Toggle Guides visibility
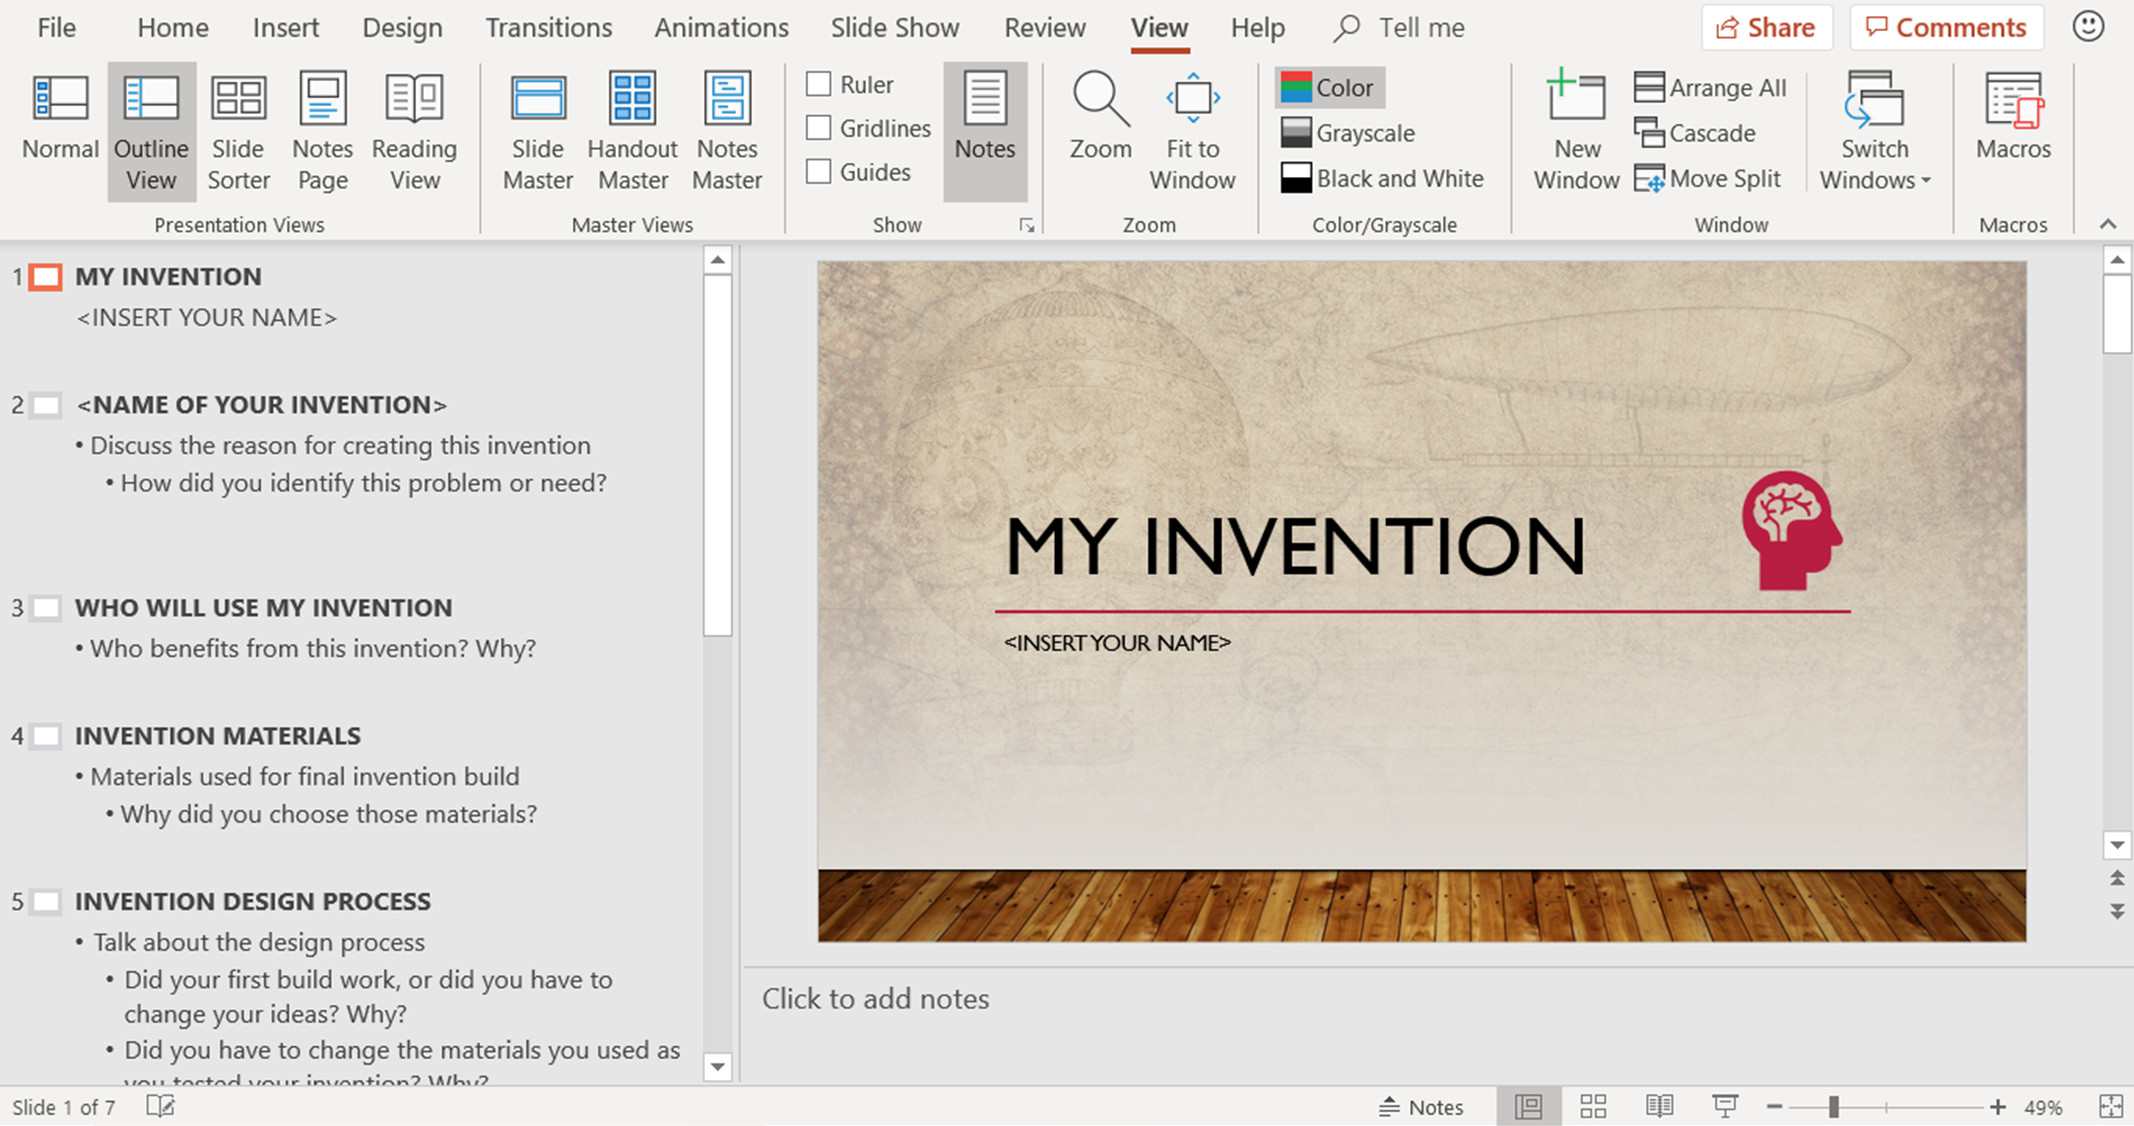The width and height of the screenshot is (2134, 1126). pyautogui.click(x=817, y=171)
